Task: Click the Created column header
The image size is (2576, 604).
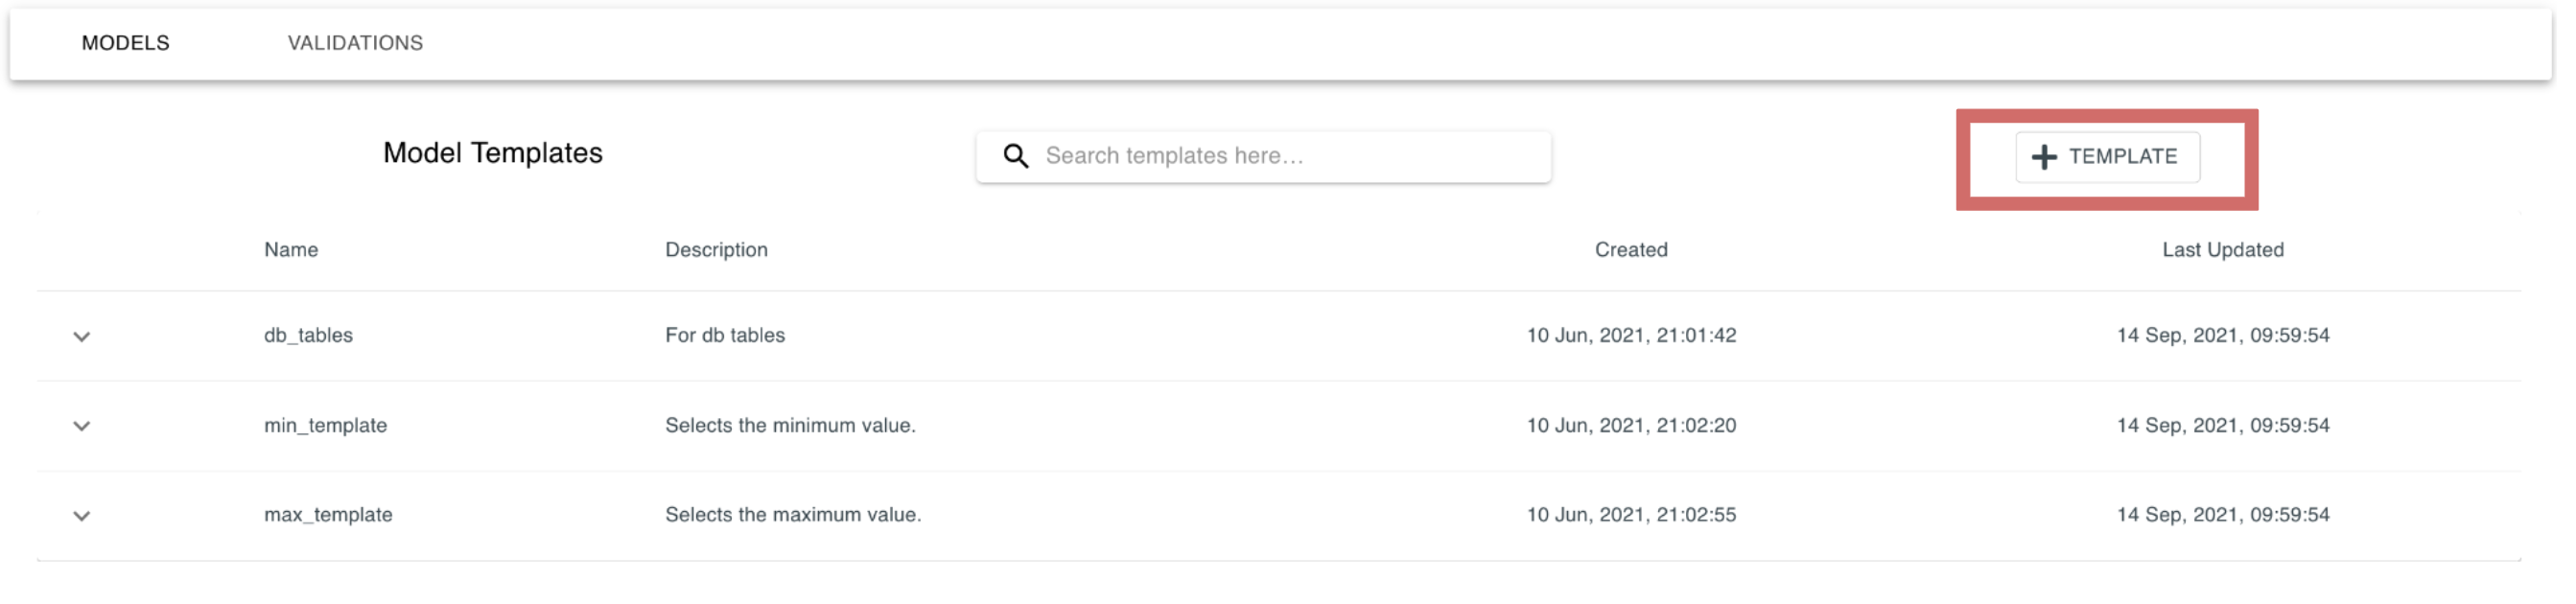Action: click(1630, 249)
